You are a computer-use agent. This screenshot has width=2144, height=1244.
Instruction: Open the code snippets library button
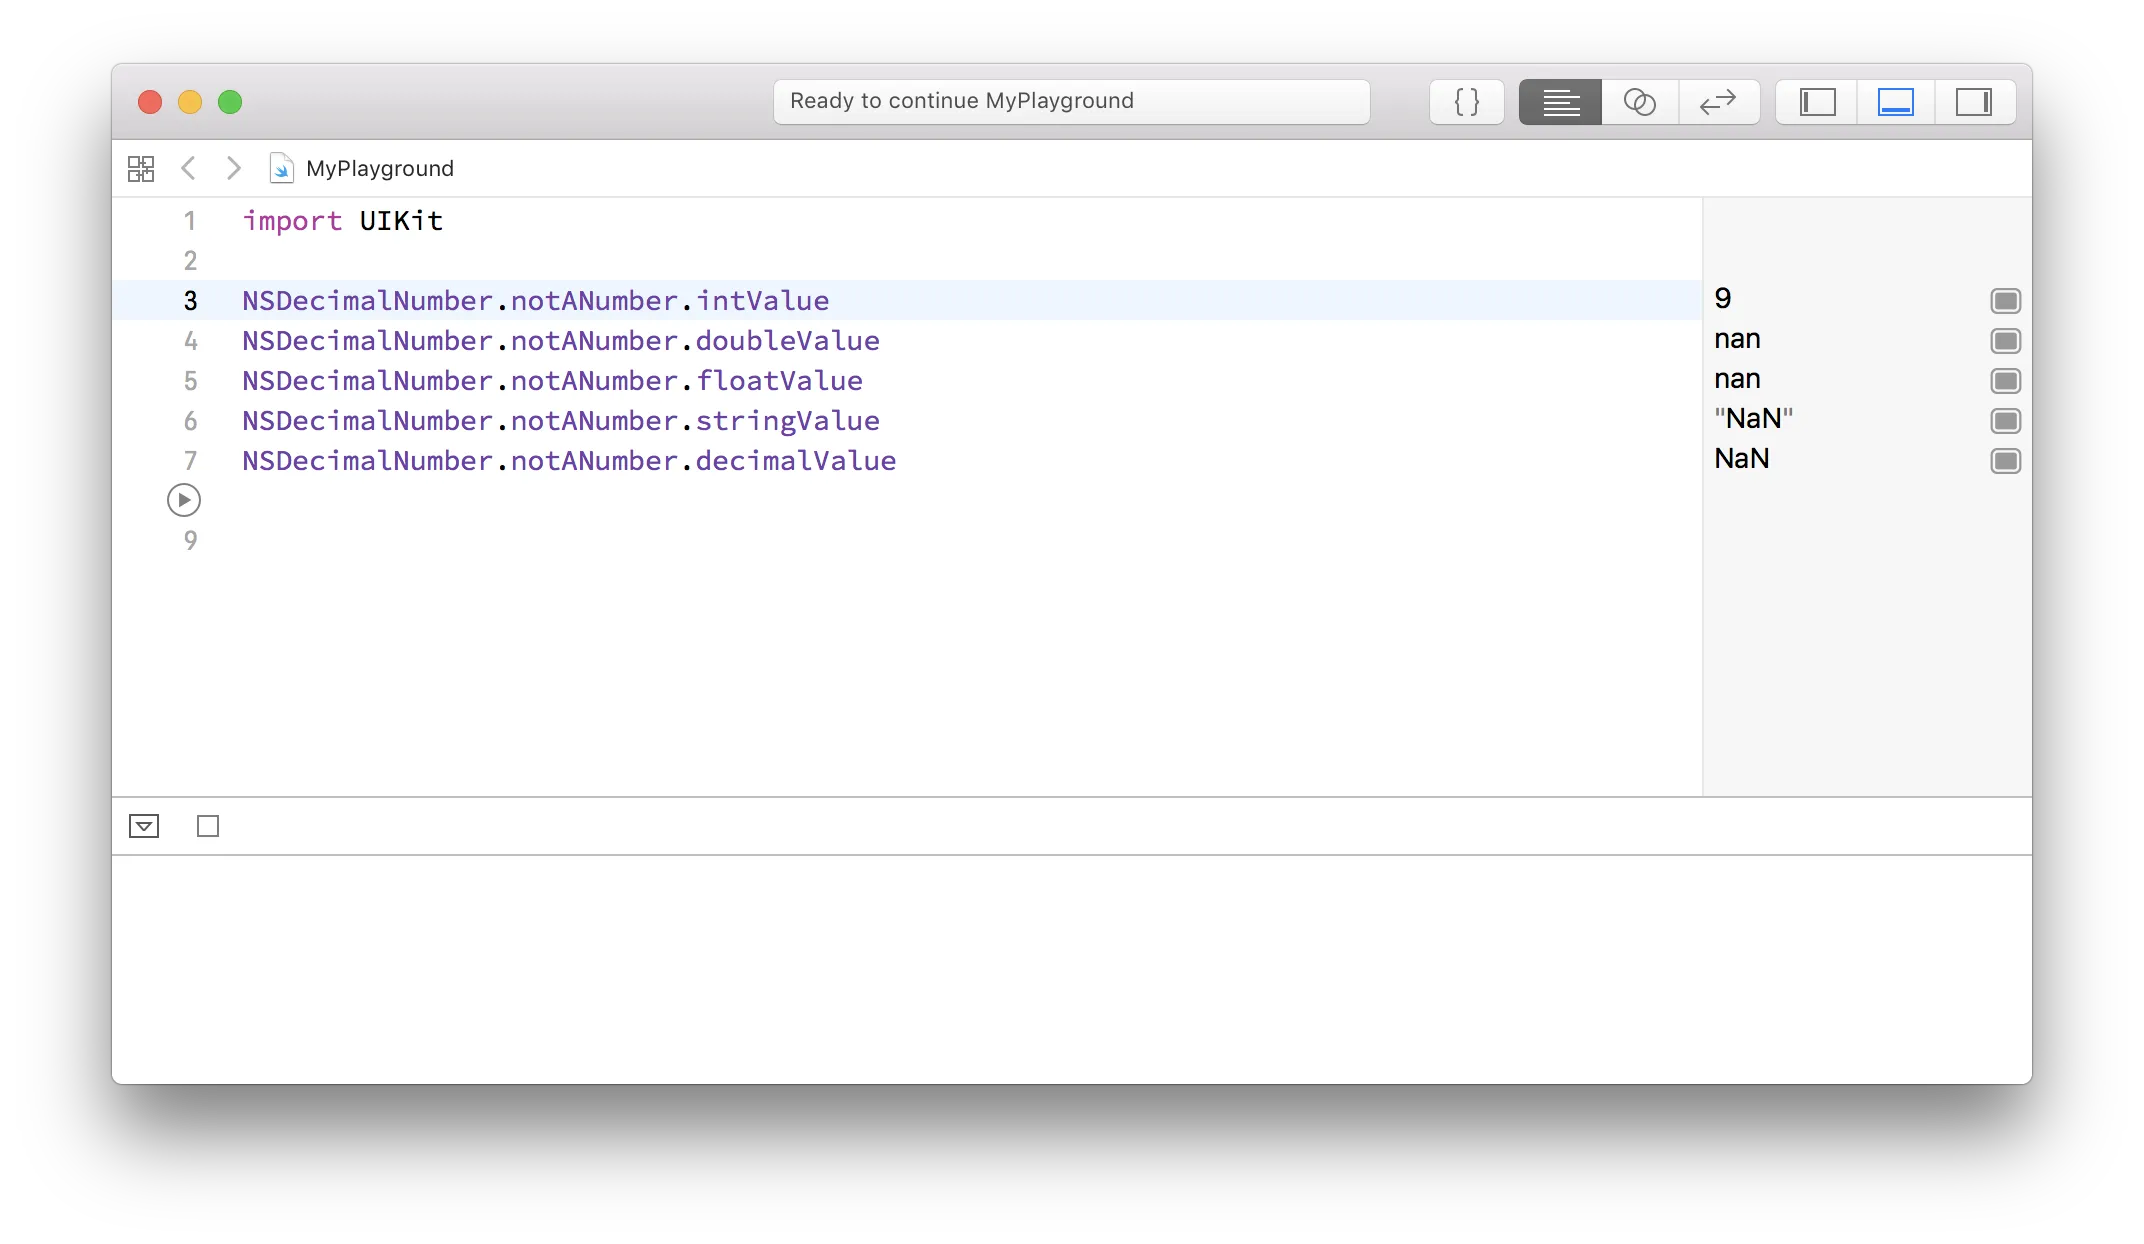1466,102
